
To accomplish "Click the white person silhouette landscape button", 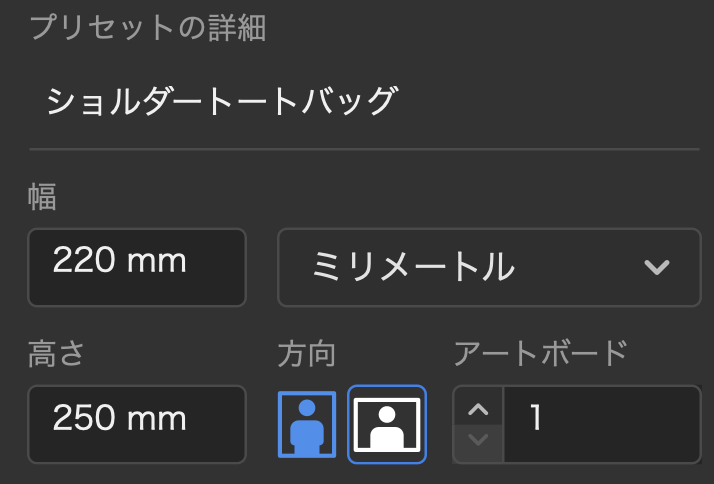I will [387, 424].
